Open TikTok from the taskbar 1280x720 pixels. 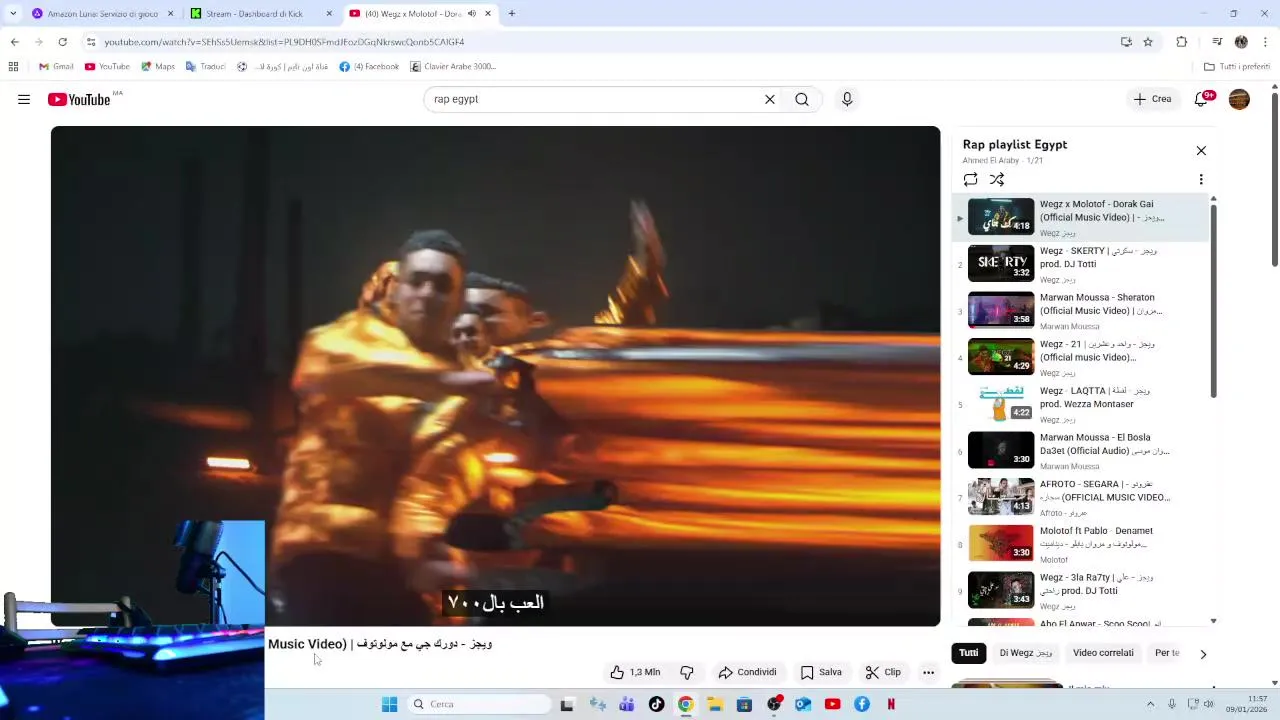[x=656, y=704]
